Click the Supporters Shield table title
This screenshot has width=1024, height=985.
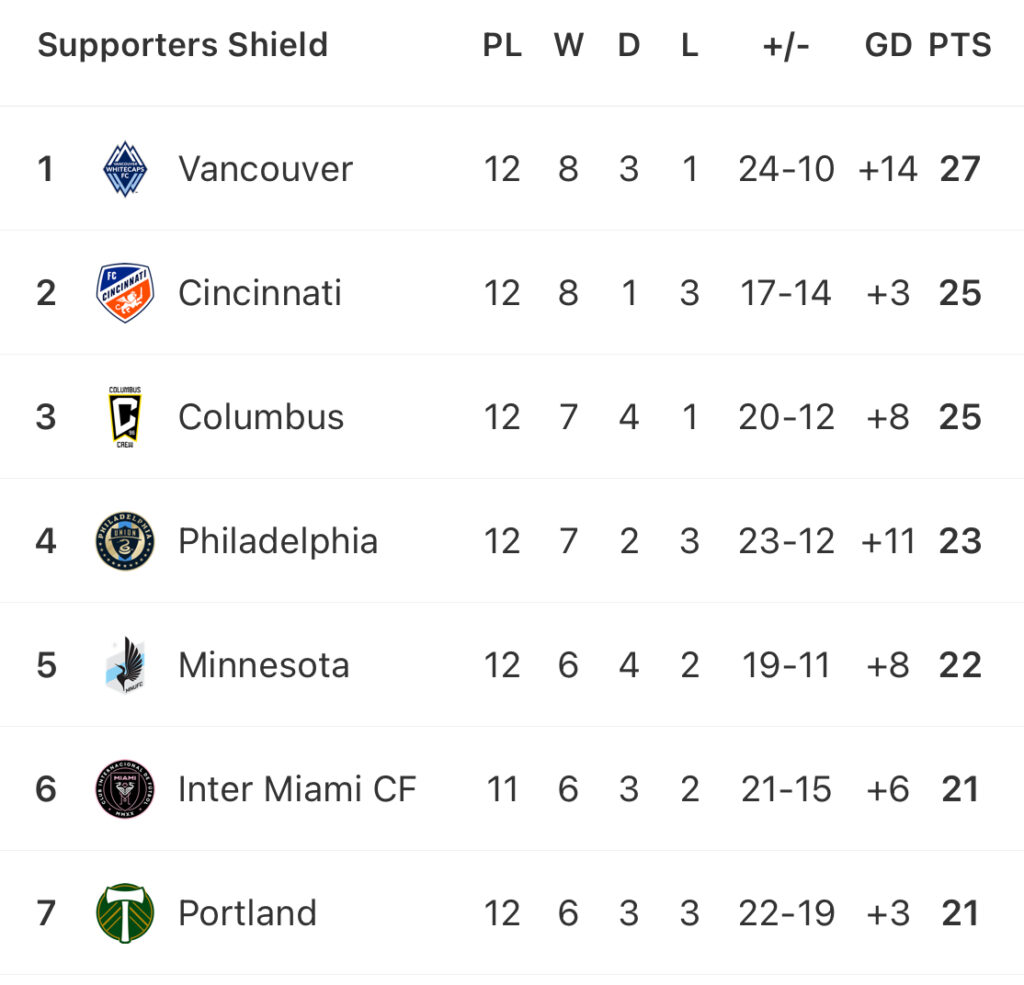[x=183, y=45]
